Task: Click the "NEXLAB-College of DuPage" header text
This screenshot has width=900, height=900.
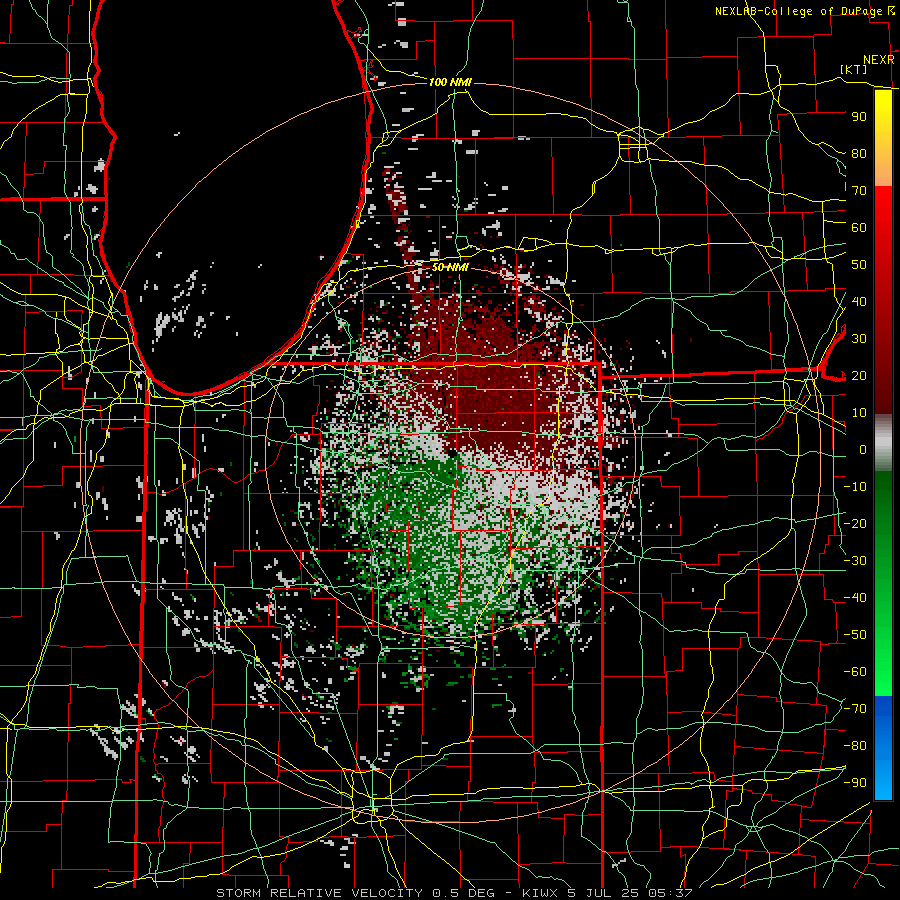Action: pos(800,11)
